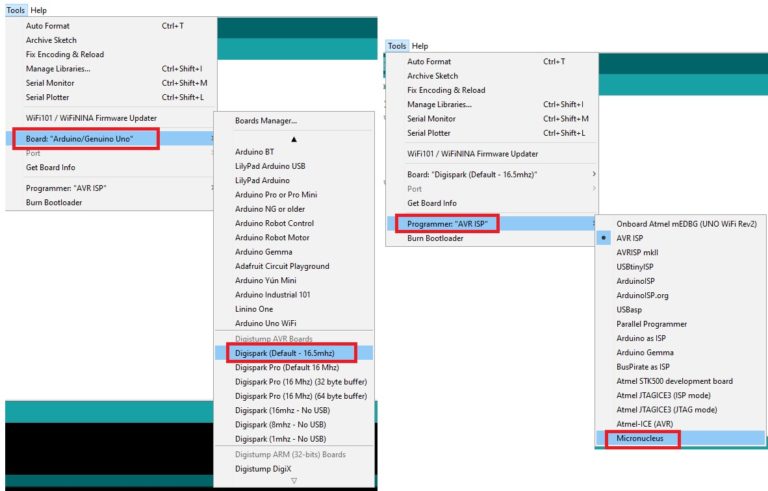Select Arduino Robot Control board
This screenshot has height=491, width=768.
294,223
